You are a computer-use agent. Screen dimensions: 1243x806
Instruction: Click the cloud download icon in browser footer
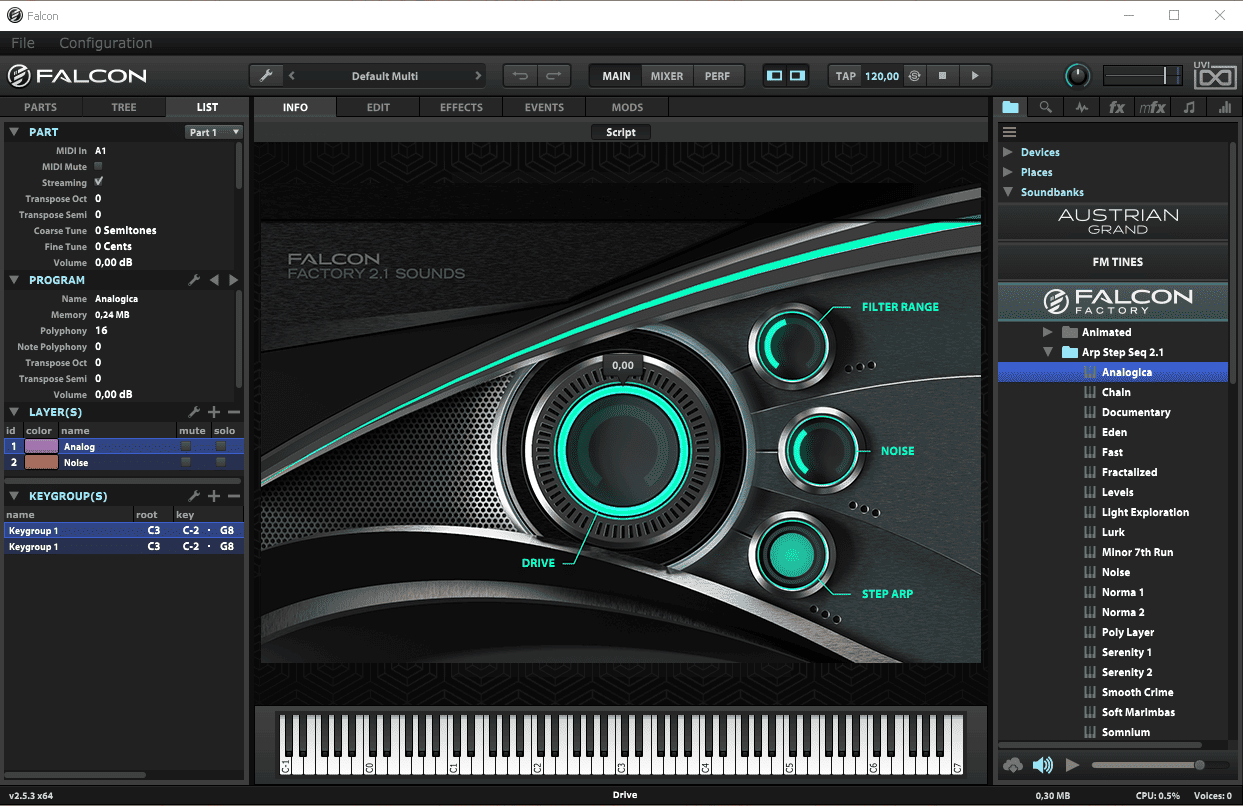coord(1012,765)
